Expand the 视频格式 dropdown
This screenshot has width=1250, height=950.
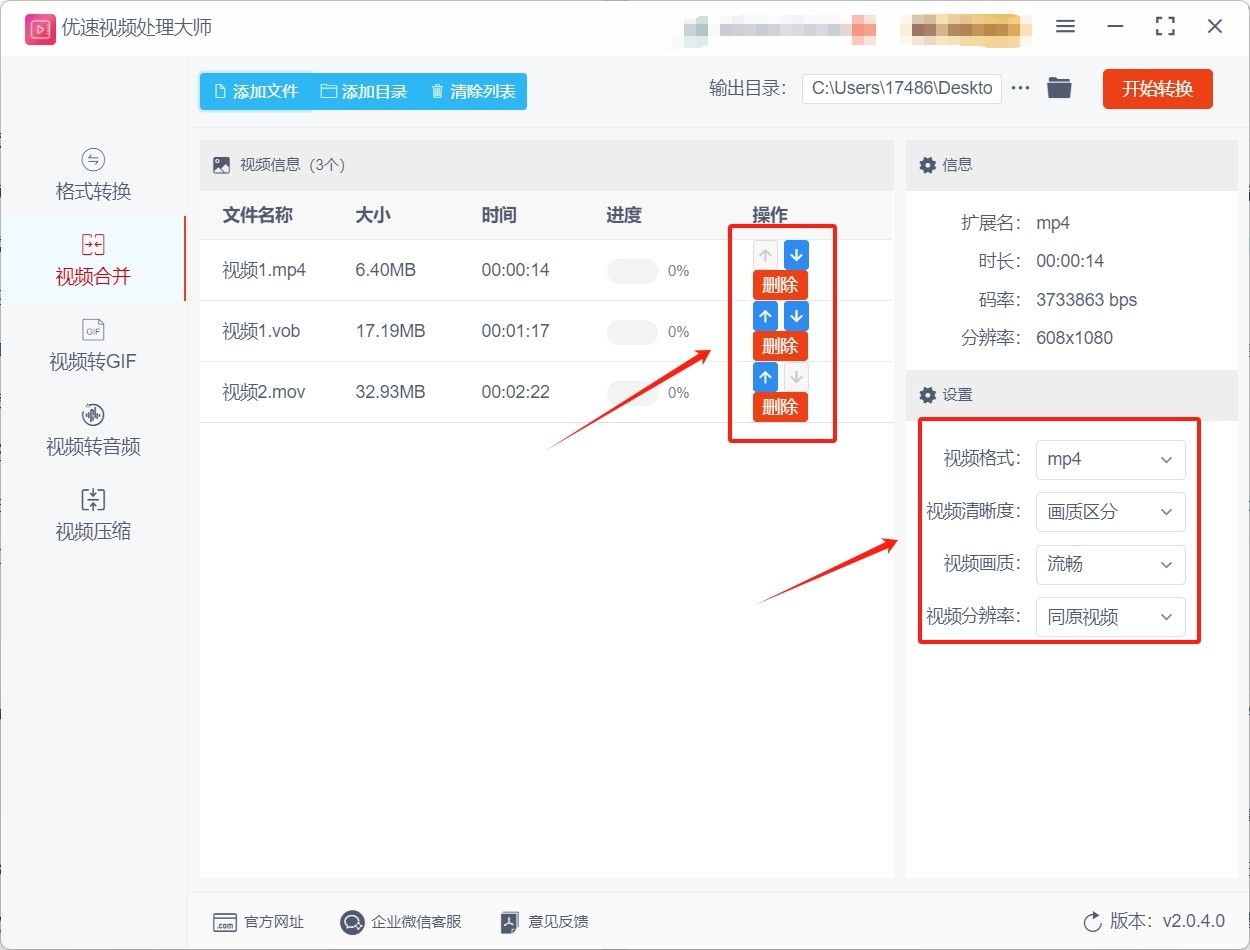[1110, 460]
